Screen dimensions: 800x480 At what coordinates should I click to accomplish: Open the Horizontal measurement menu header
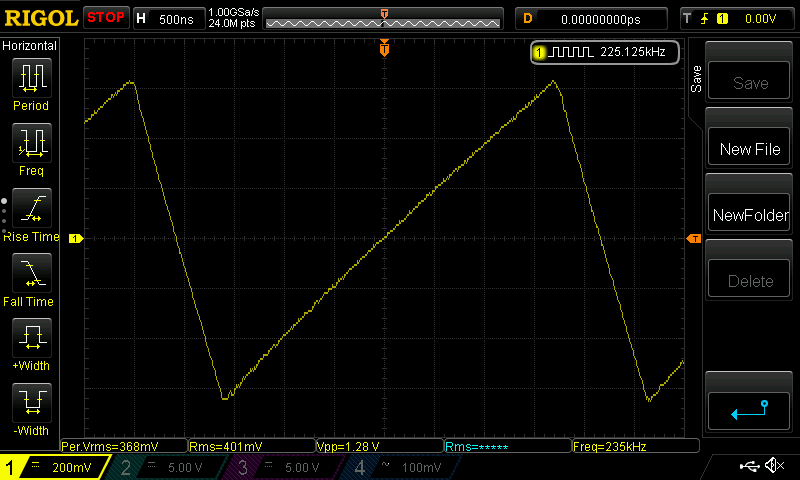(x=30, y=46)
